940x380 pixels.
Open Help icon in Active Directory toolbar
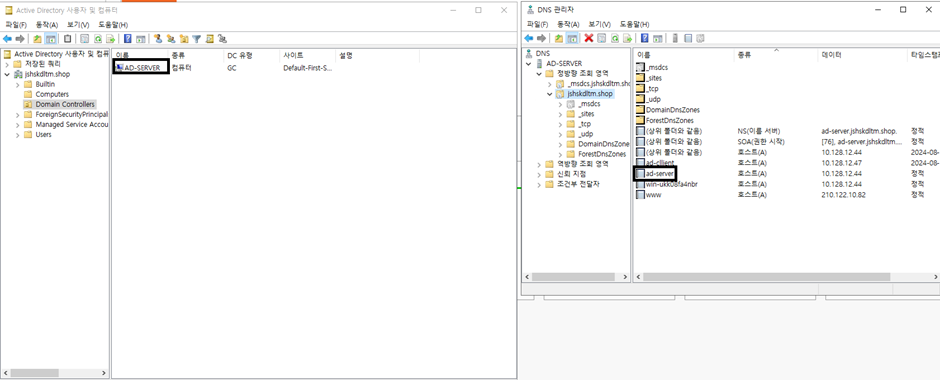(x=127, y=39)
